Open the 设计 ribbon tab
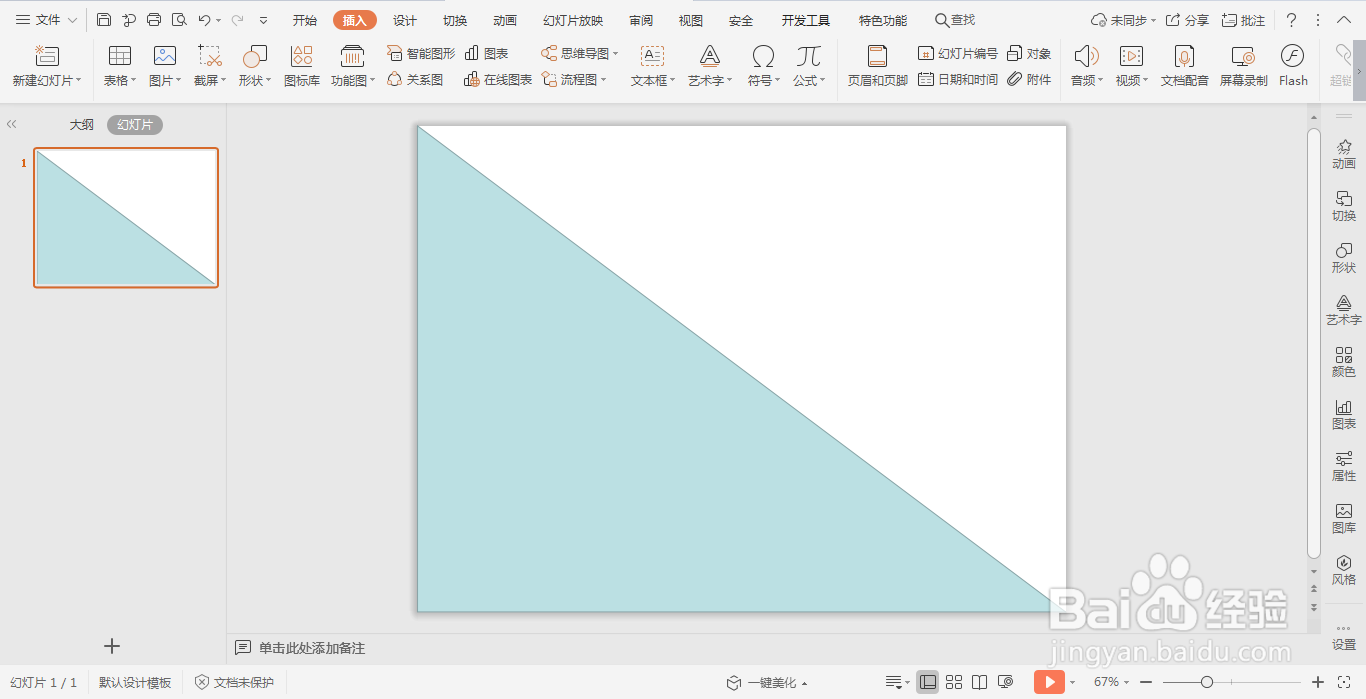This screenshot has height=699, width=1366. (x=405, y=20)
